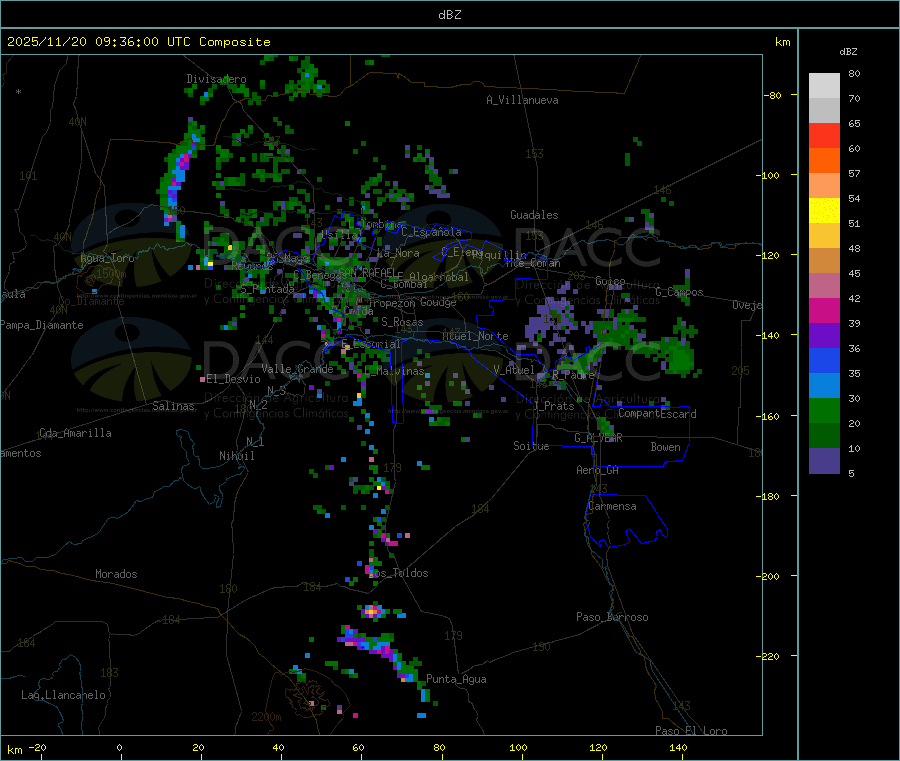The width and height of the screenshot is (900, 761).
Task: Click the J_Prats place label
Action: click(x=553, y=406)
